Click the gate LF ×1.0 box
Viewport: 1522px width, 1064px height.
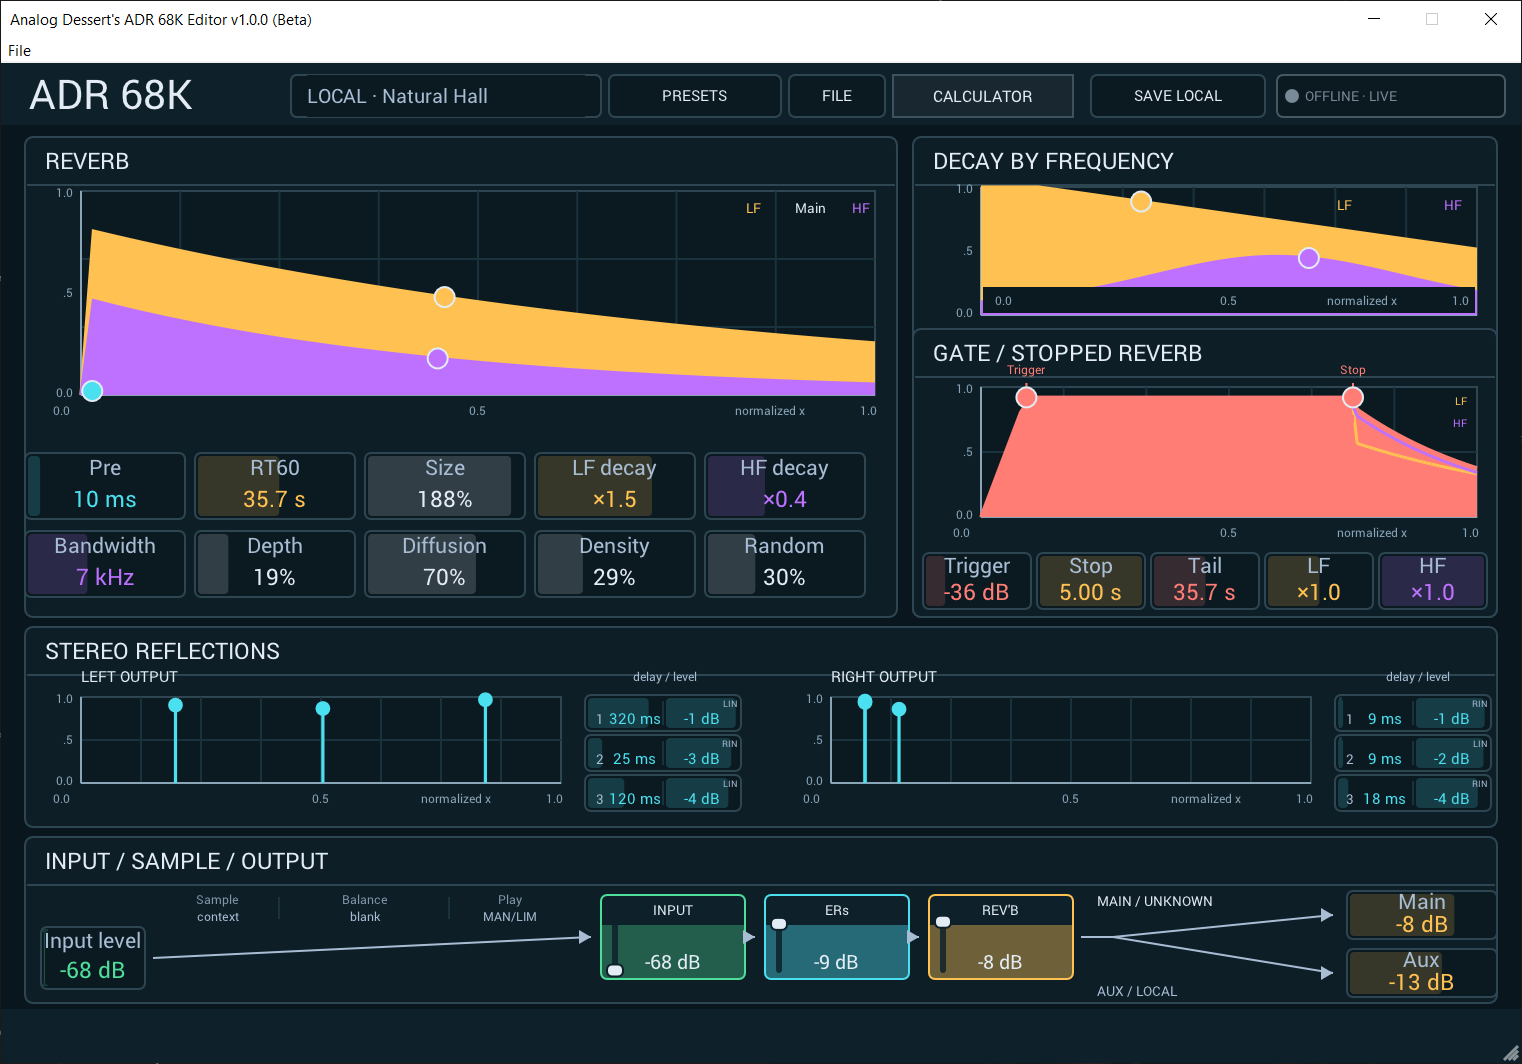(x=1318, y=580)
